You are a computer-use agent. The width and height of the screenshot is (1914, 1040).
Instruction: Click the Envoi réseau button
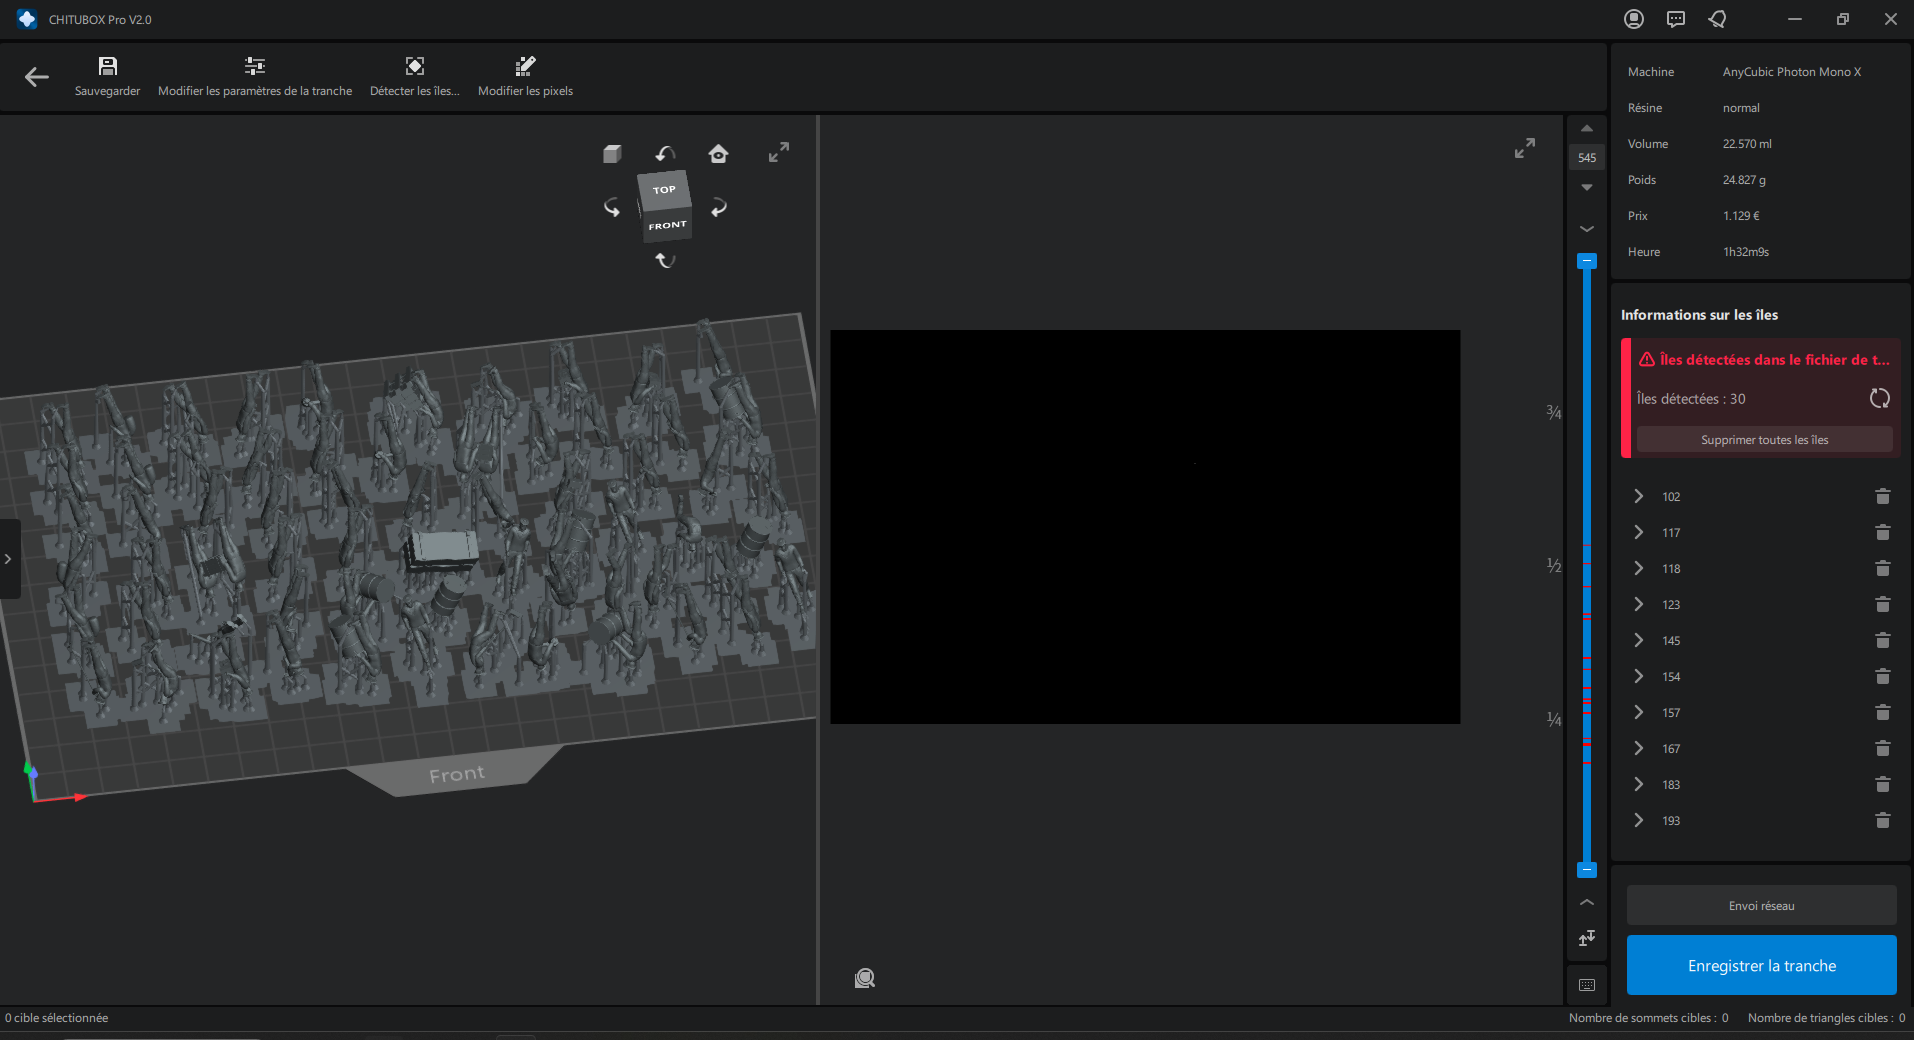(1761, 905)
